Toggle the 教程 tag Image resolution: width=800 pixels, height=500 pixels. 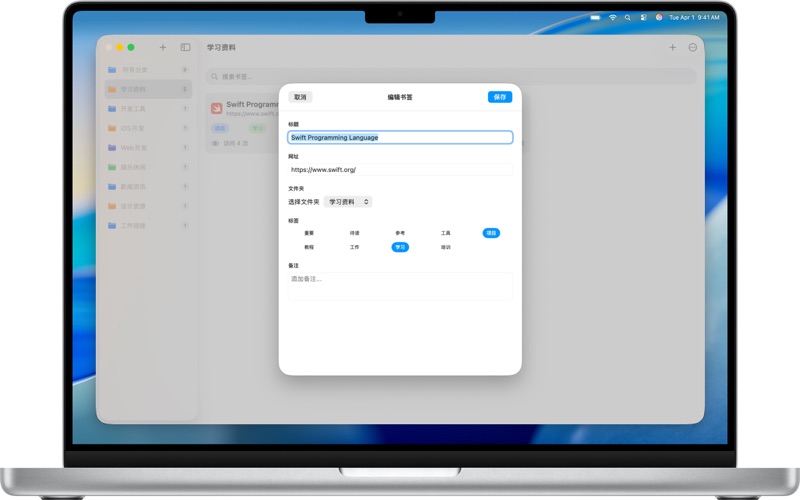pos(309,247)
